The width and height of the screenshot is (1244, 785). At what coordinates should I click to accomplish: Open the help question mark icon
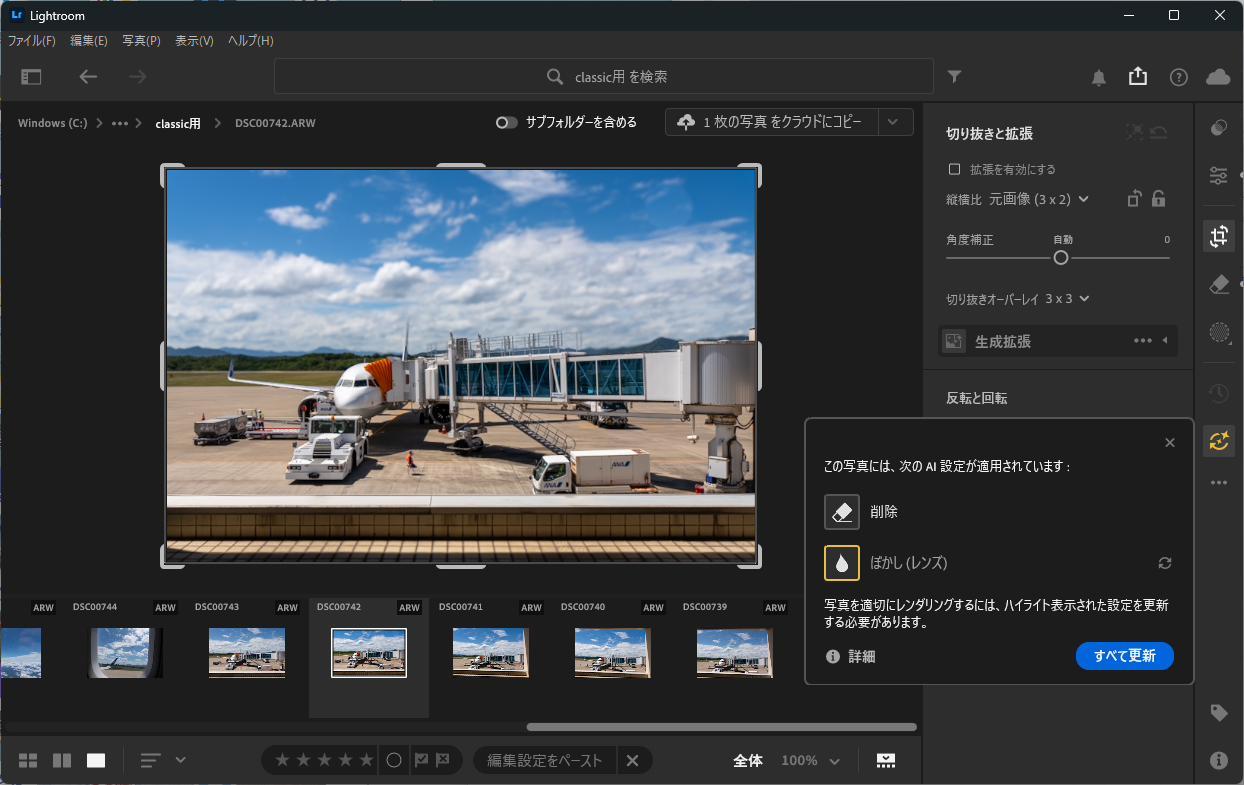coord(1179,77)
